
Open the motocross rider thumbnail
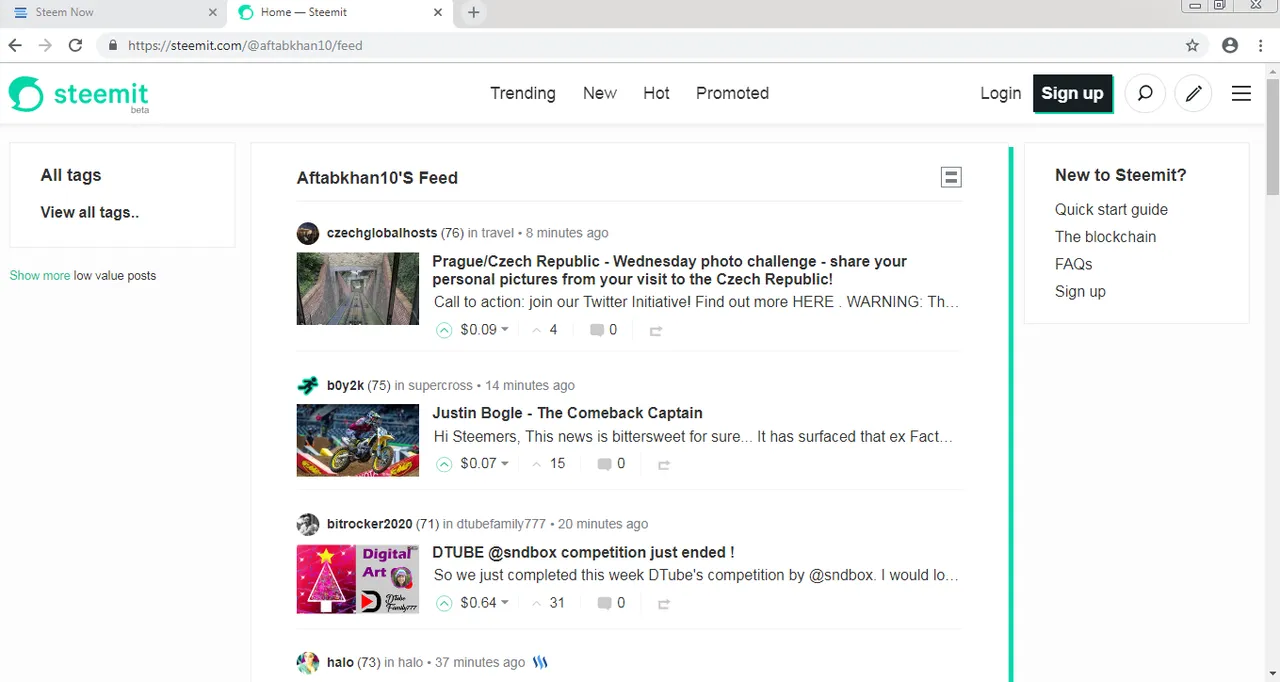tap(357, 440)
